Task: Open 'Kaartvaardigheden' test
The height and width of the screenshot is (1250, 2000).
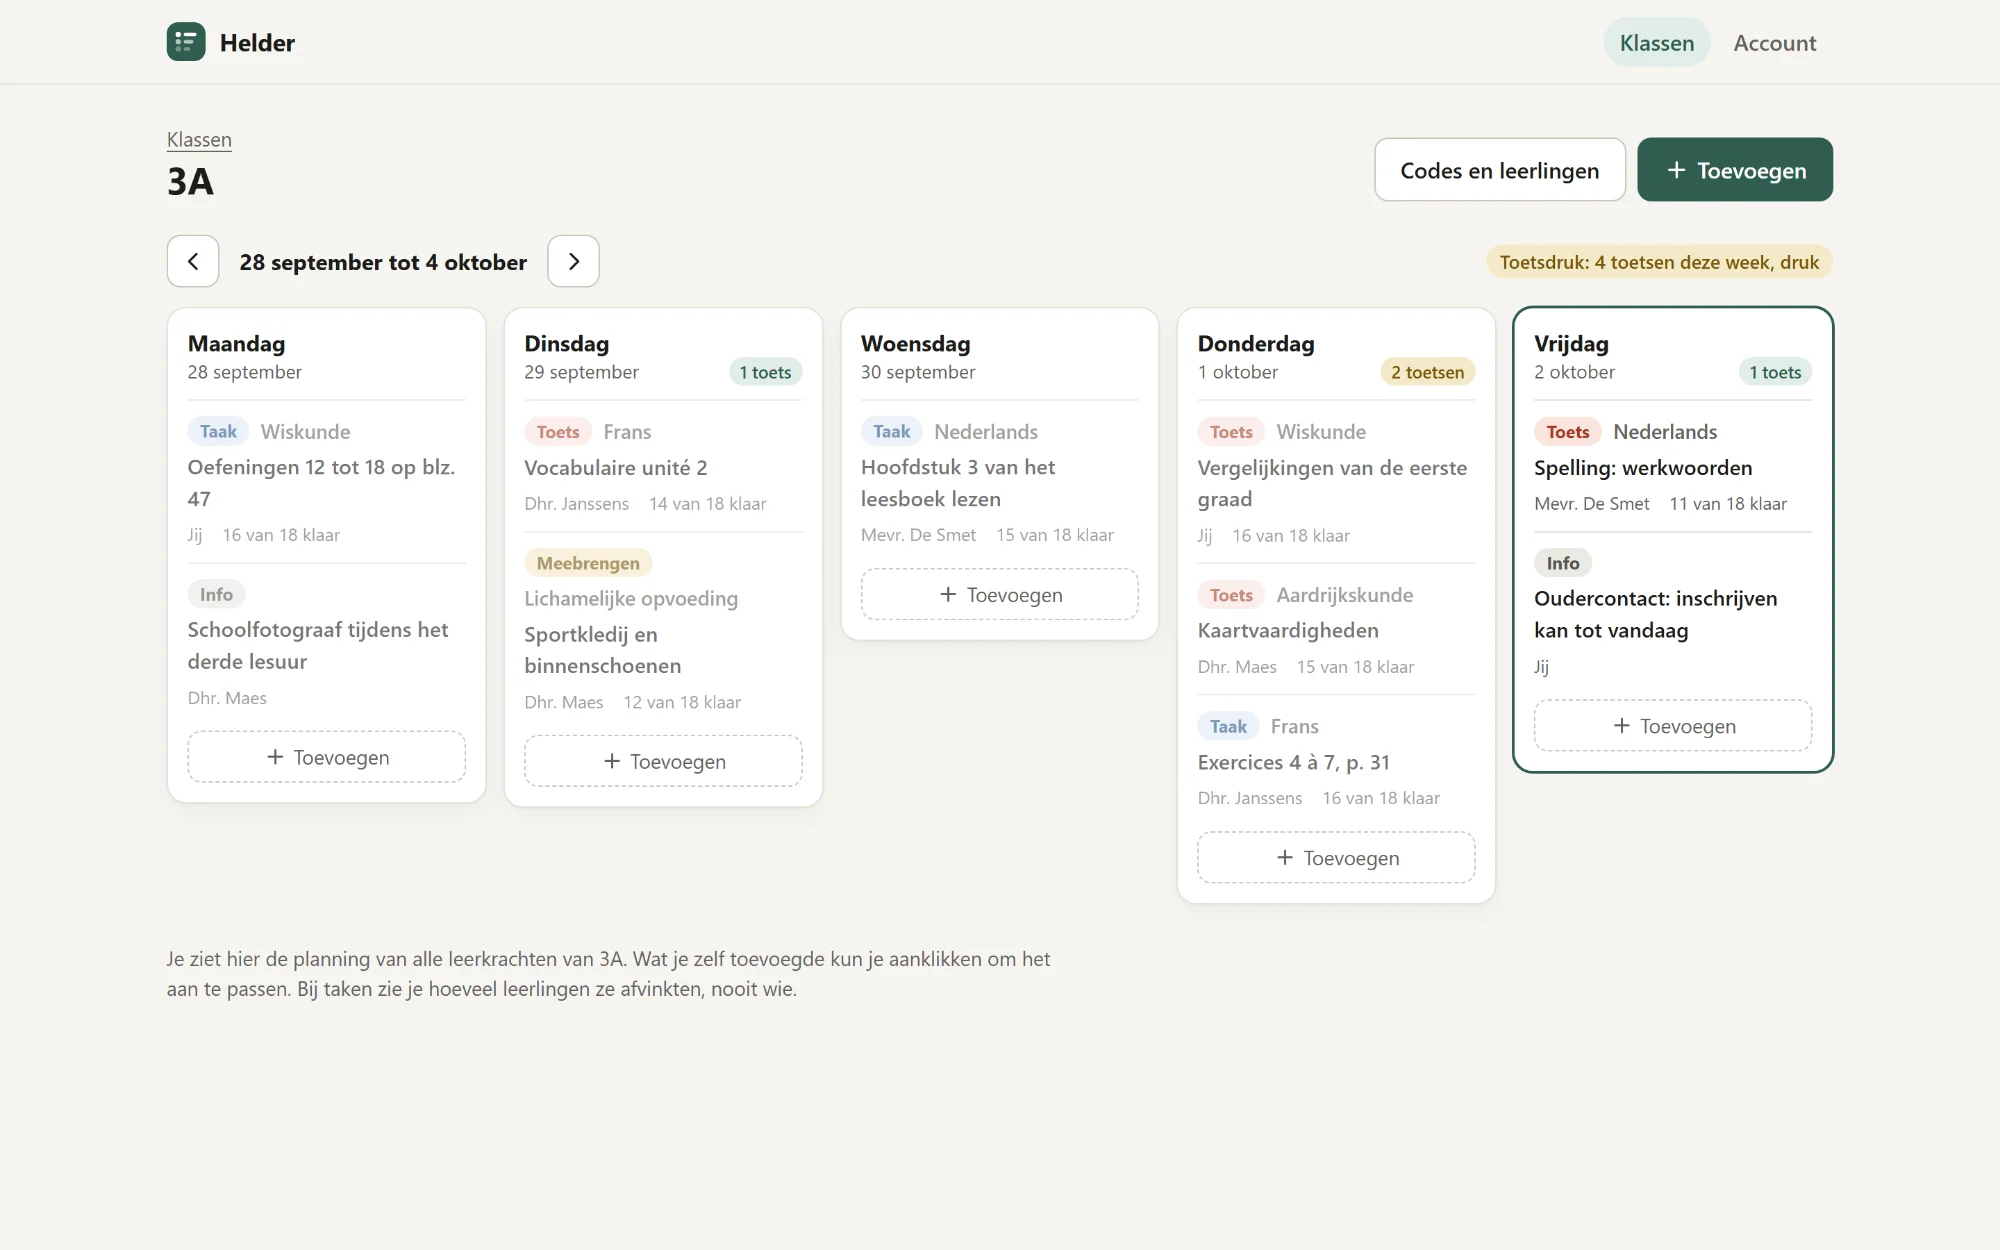Action: (x=1288, y=630)
